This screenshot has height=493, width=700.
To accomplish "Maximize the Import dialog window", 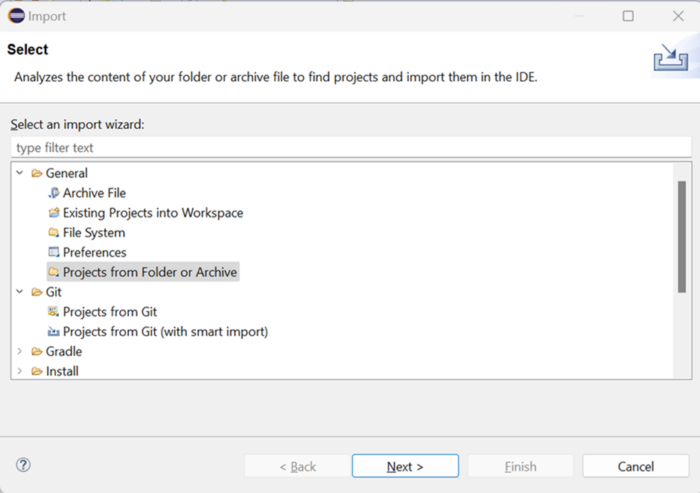I will (x=628, y=16).
